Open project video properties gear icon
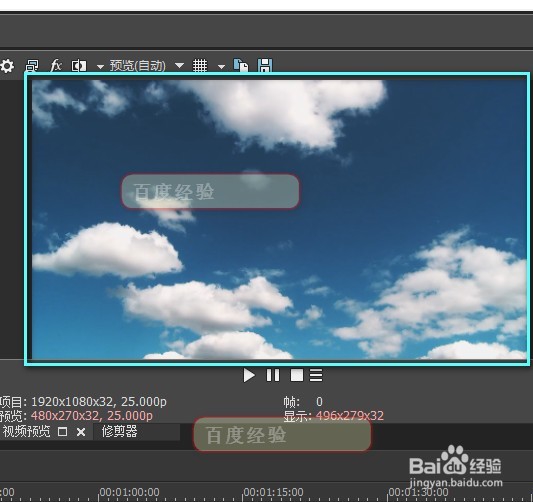Viewport: 533px width, 502px height. point(7,66)
